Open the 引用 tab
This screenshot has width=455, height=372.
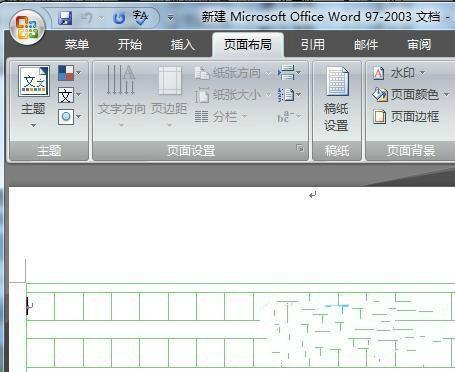tap(312, 45)
